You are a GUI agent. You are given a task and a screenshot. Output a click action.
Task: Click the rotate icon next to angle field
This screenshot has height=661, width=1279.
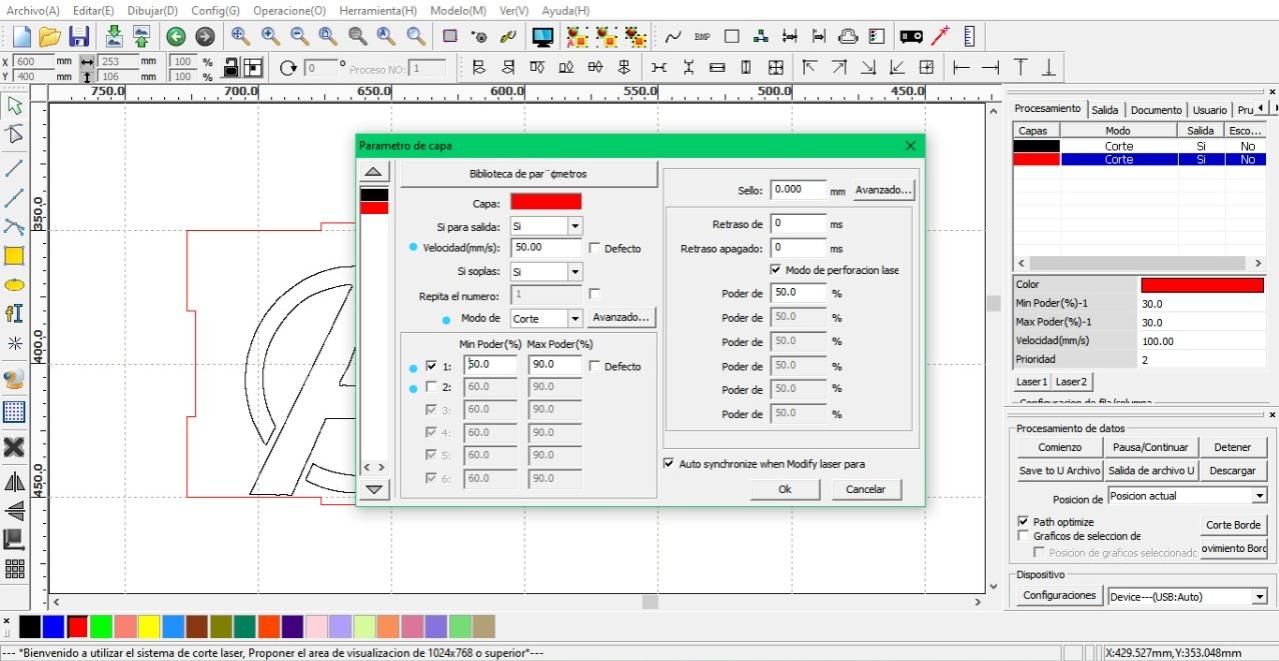click(289, 68)
